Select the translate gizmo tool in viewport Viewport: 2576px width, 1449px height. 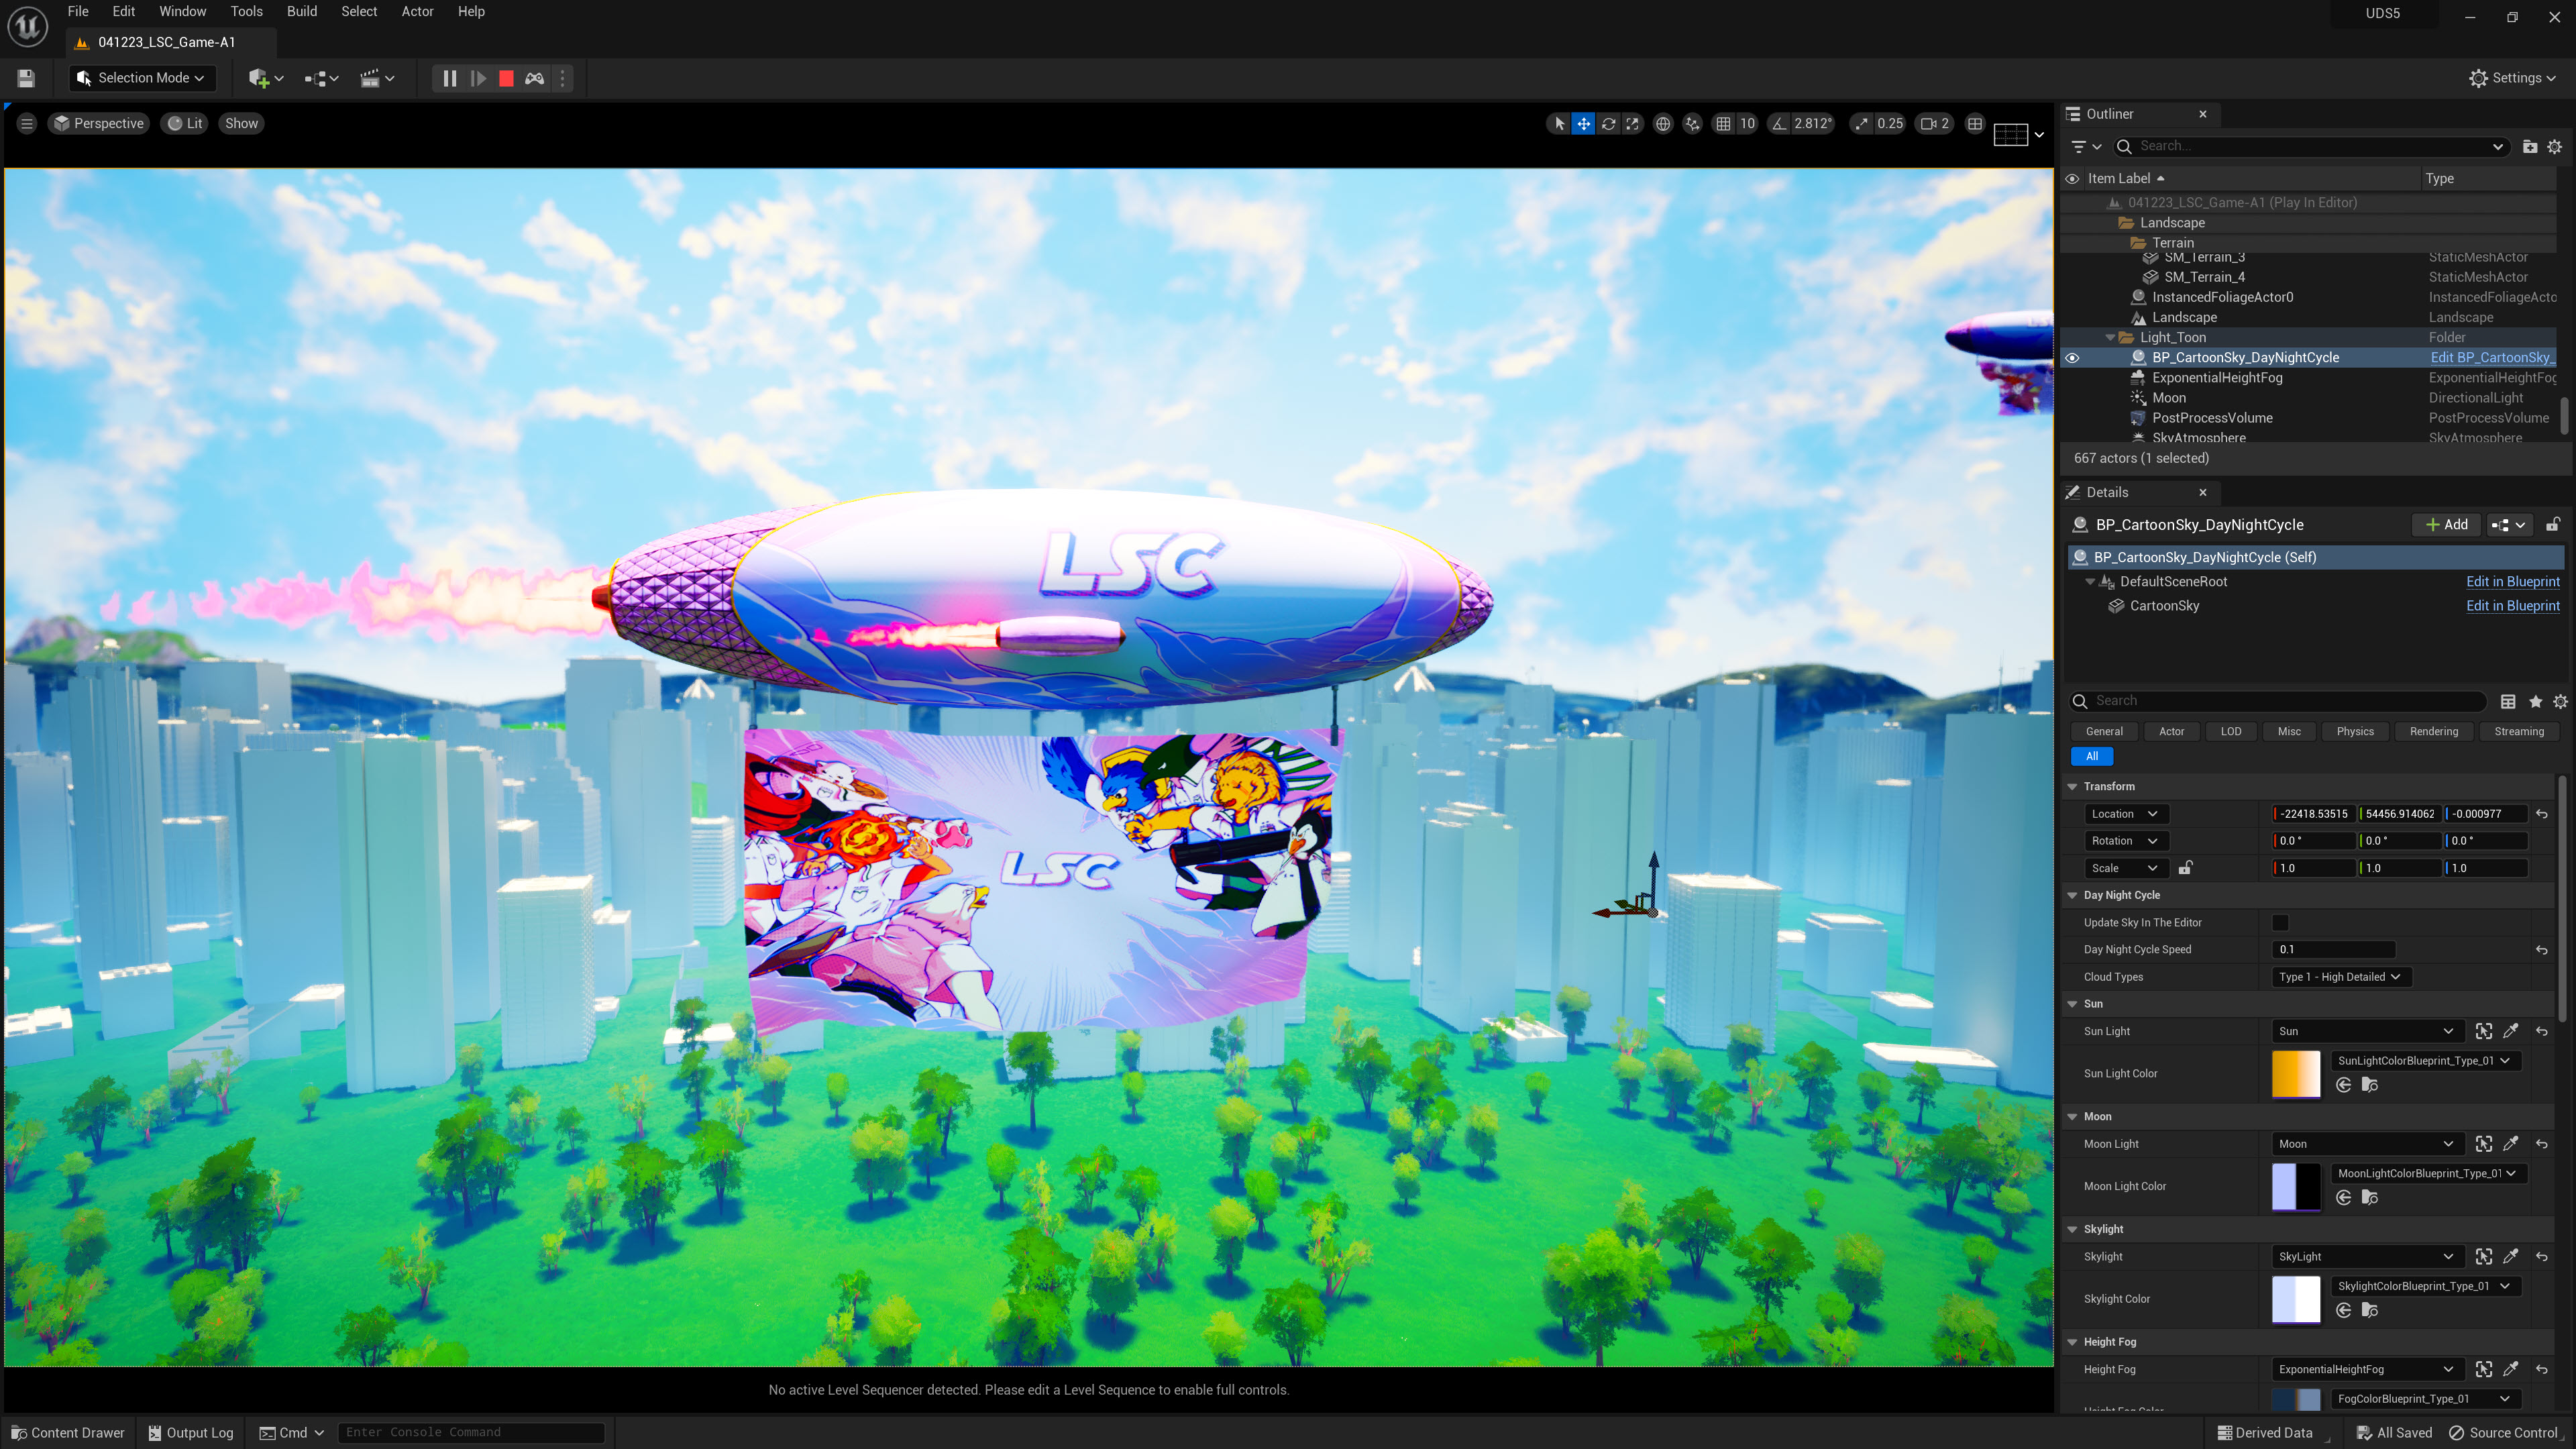coord(1583,123)
